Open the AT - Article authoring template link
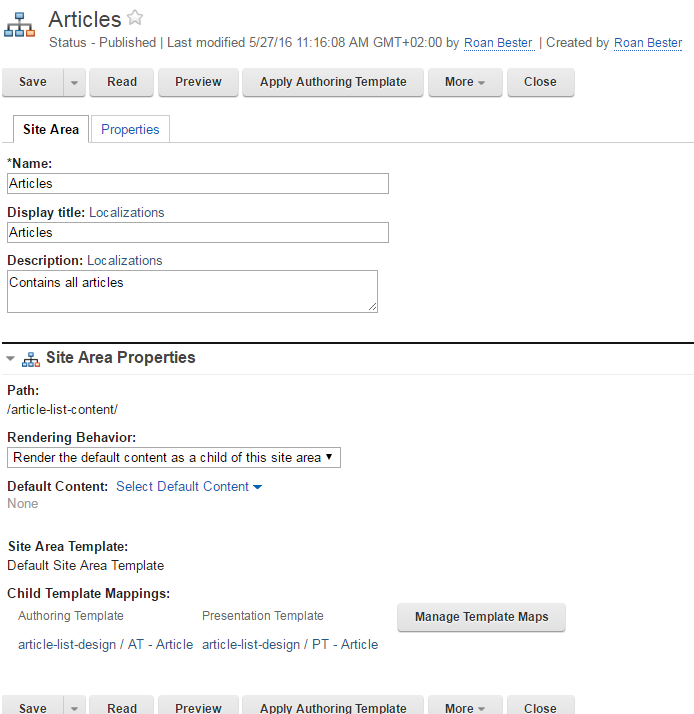694x714 pixels. 105,645
